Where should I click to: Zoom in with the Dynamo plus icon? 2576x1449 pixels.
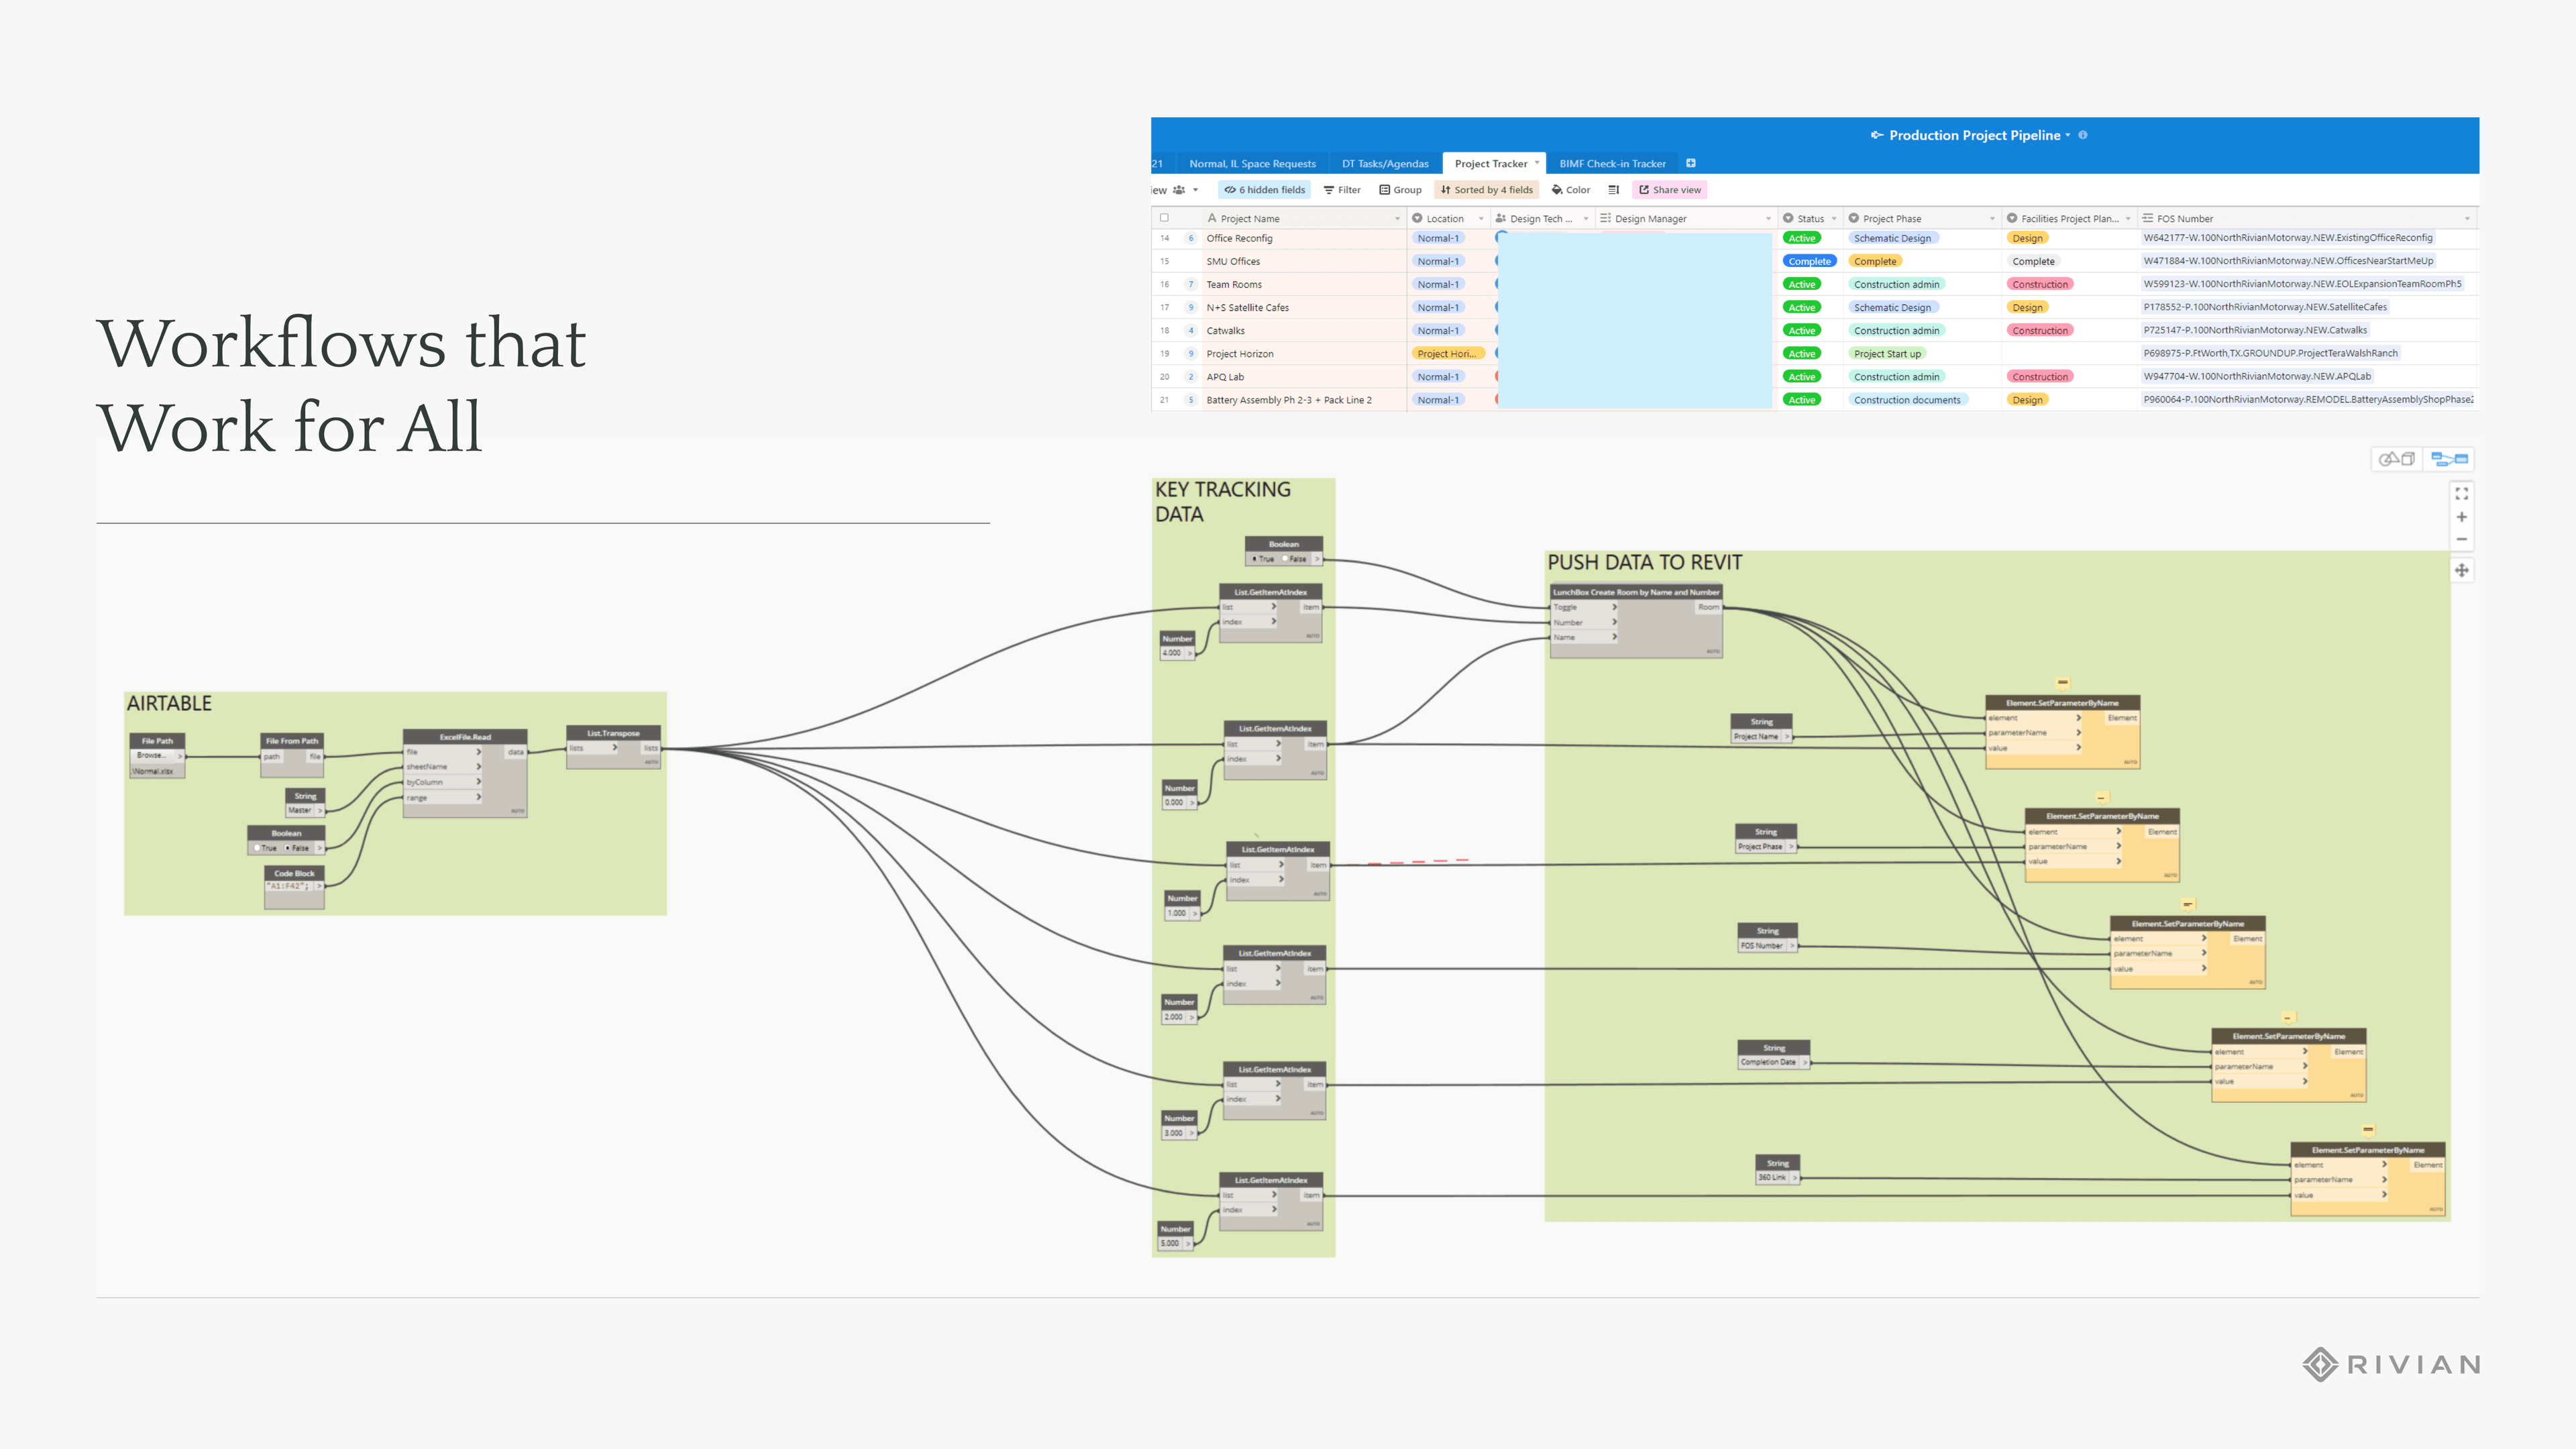[2461, 517]
